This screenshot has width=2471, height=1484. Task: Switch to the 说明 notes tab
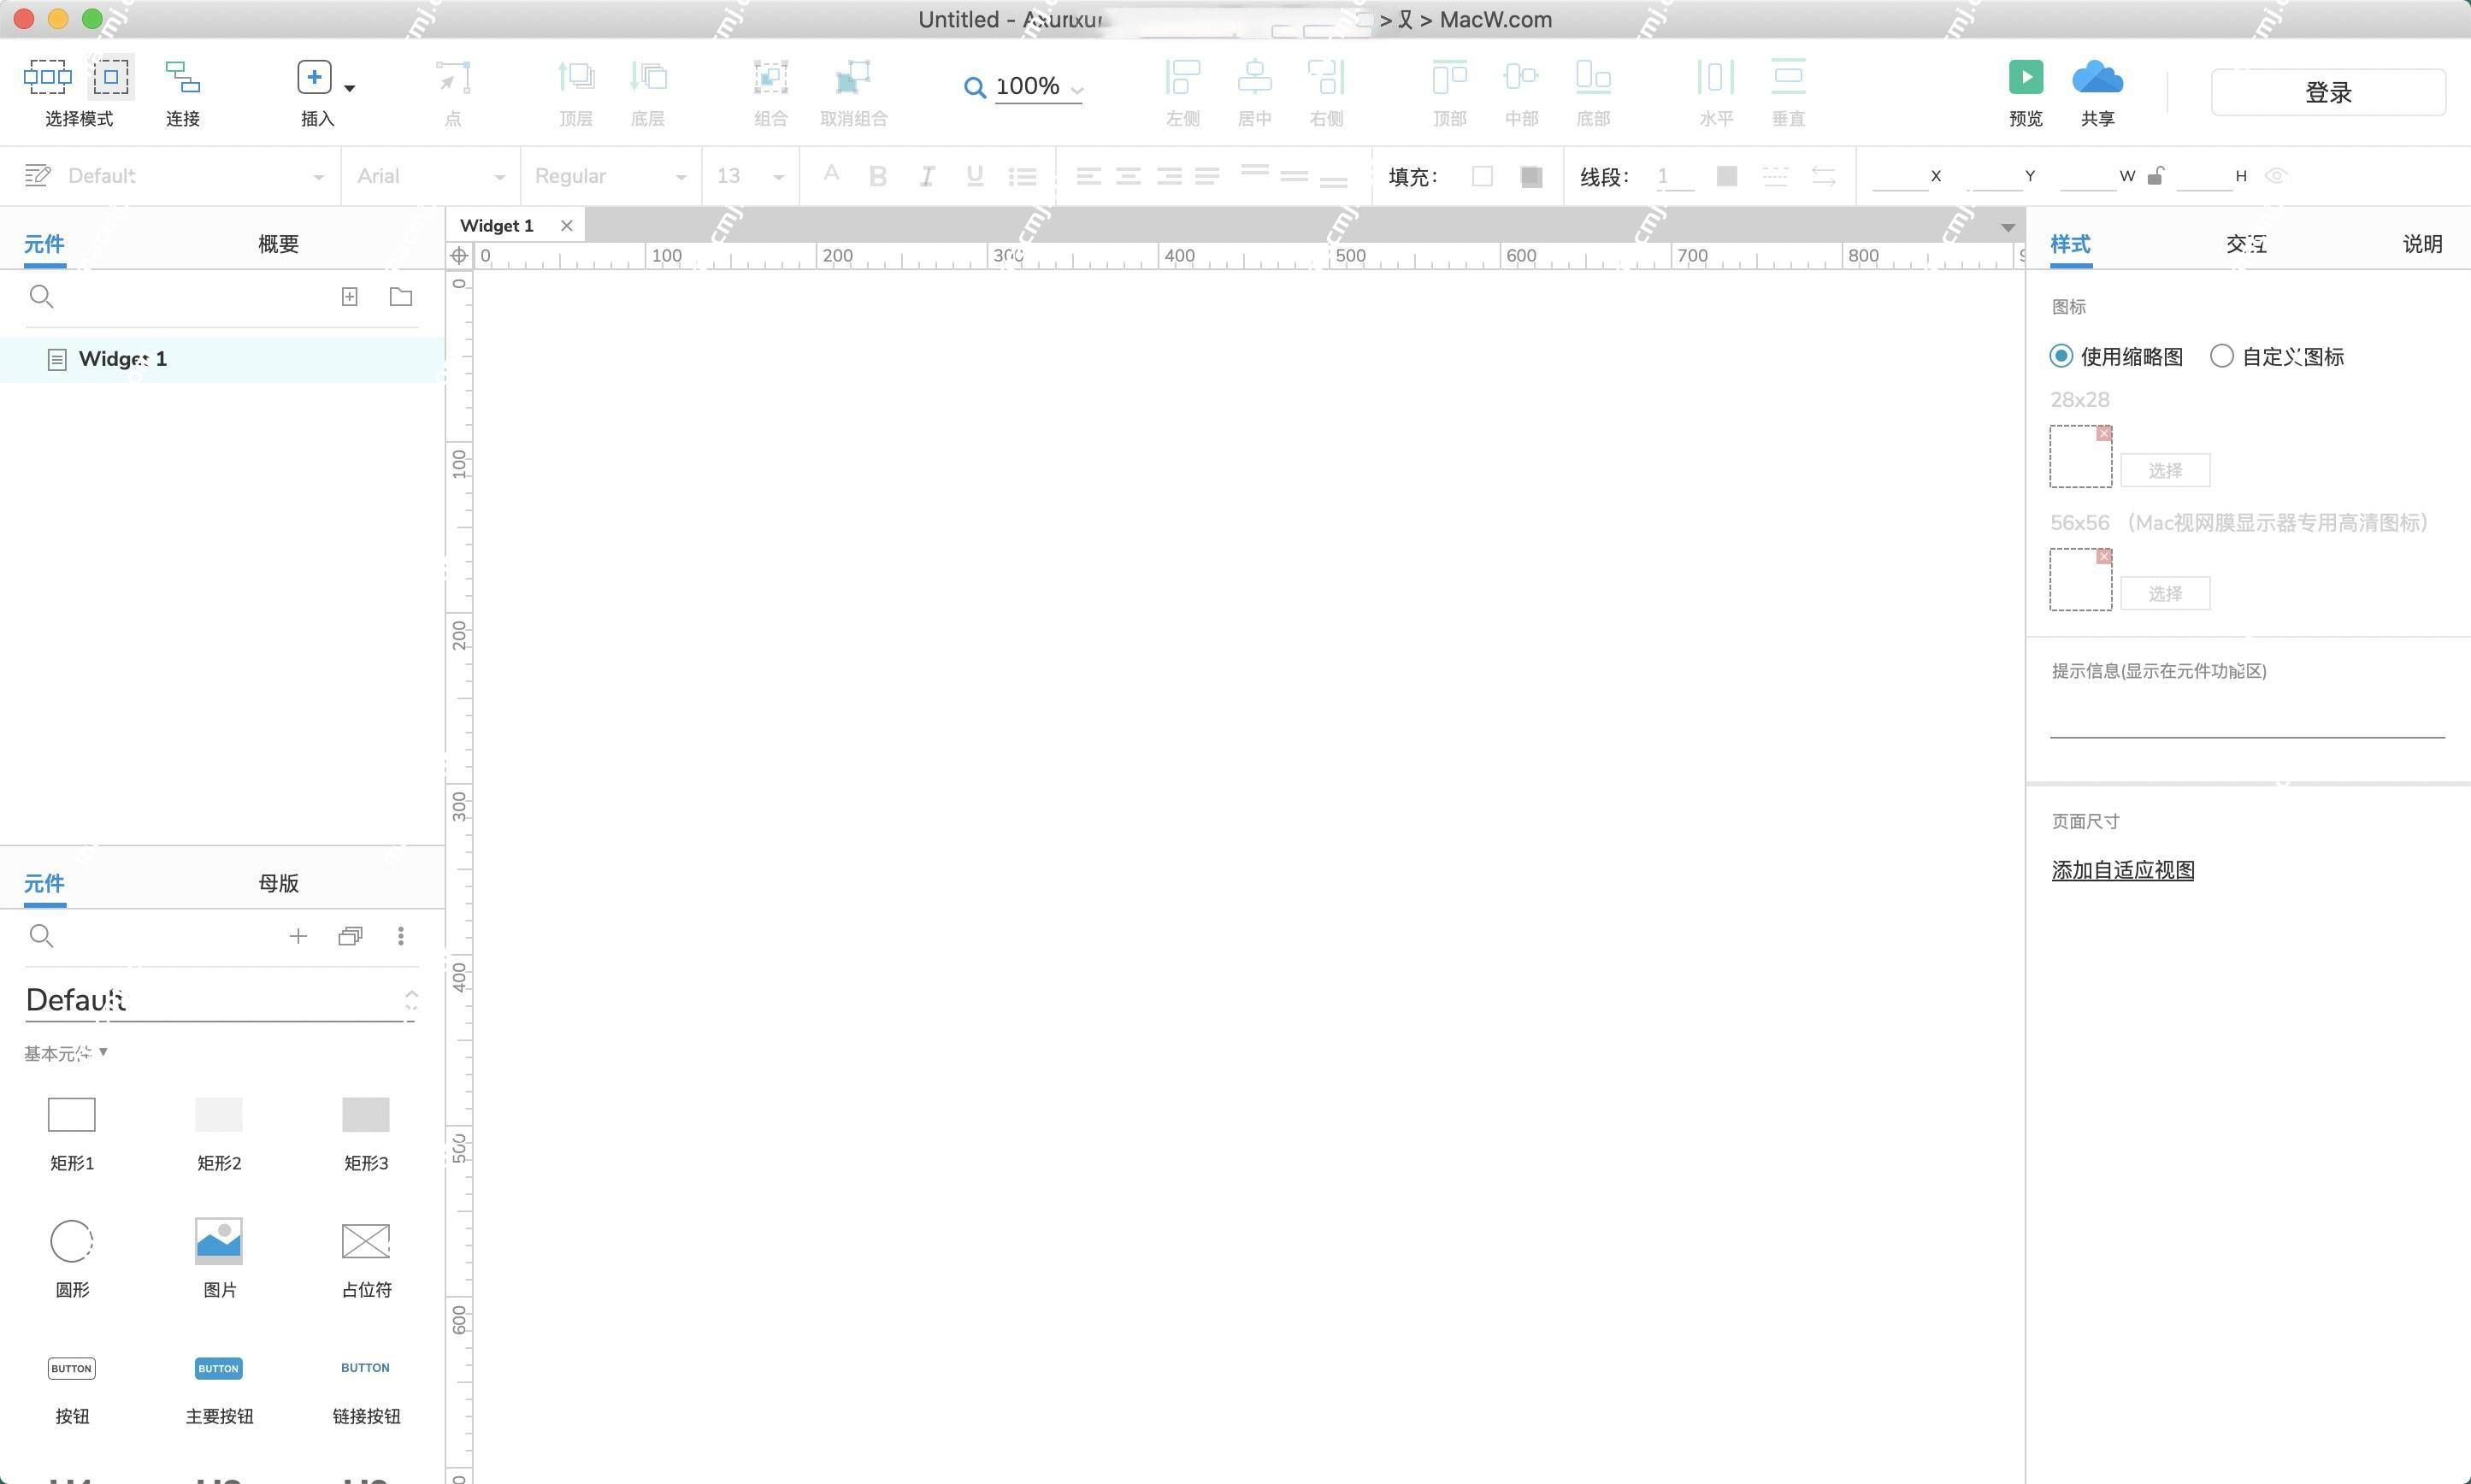pyautogui.click(x=2422, y=243)
